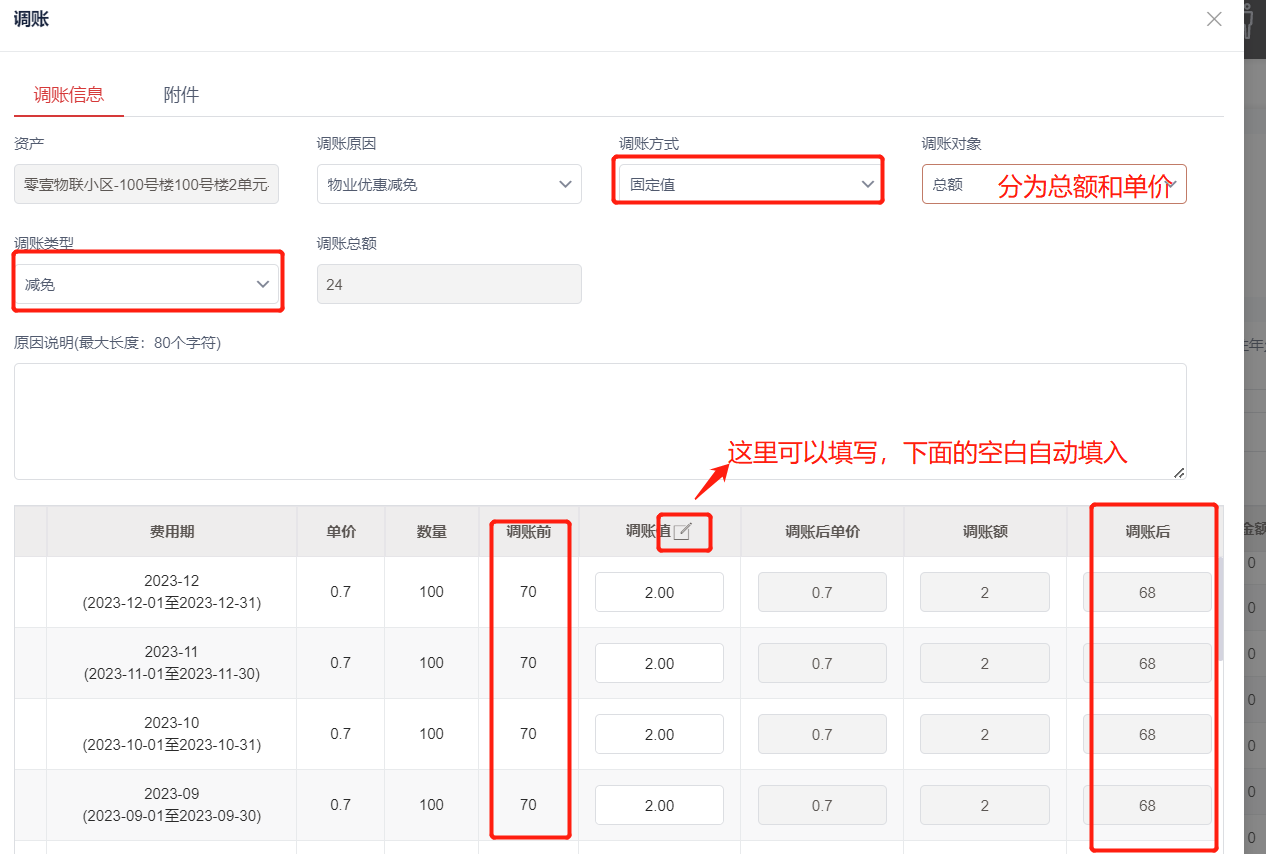1266x854 pixels.
Task: Select the 2023-12 费用期 cell
Action: tap(172, 592)
